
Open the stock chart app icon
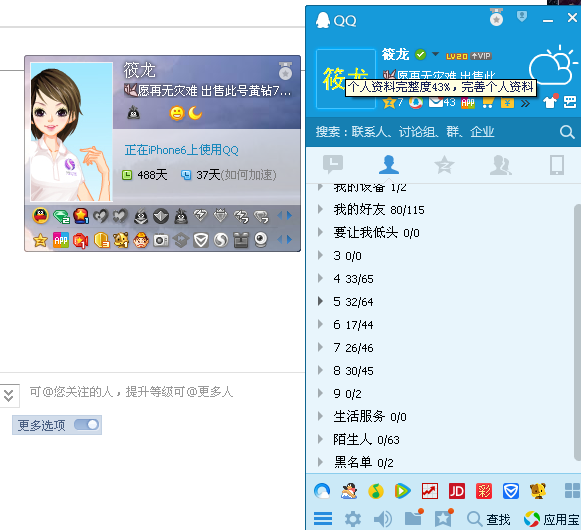(x=429, y=491)
